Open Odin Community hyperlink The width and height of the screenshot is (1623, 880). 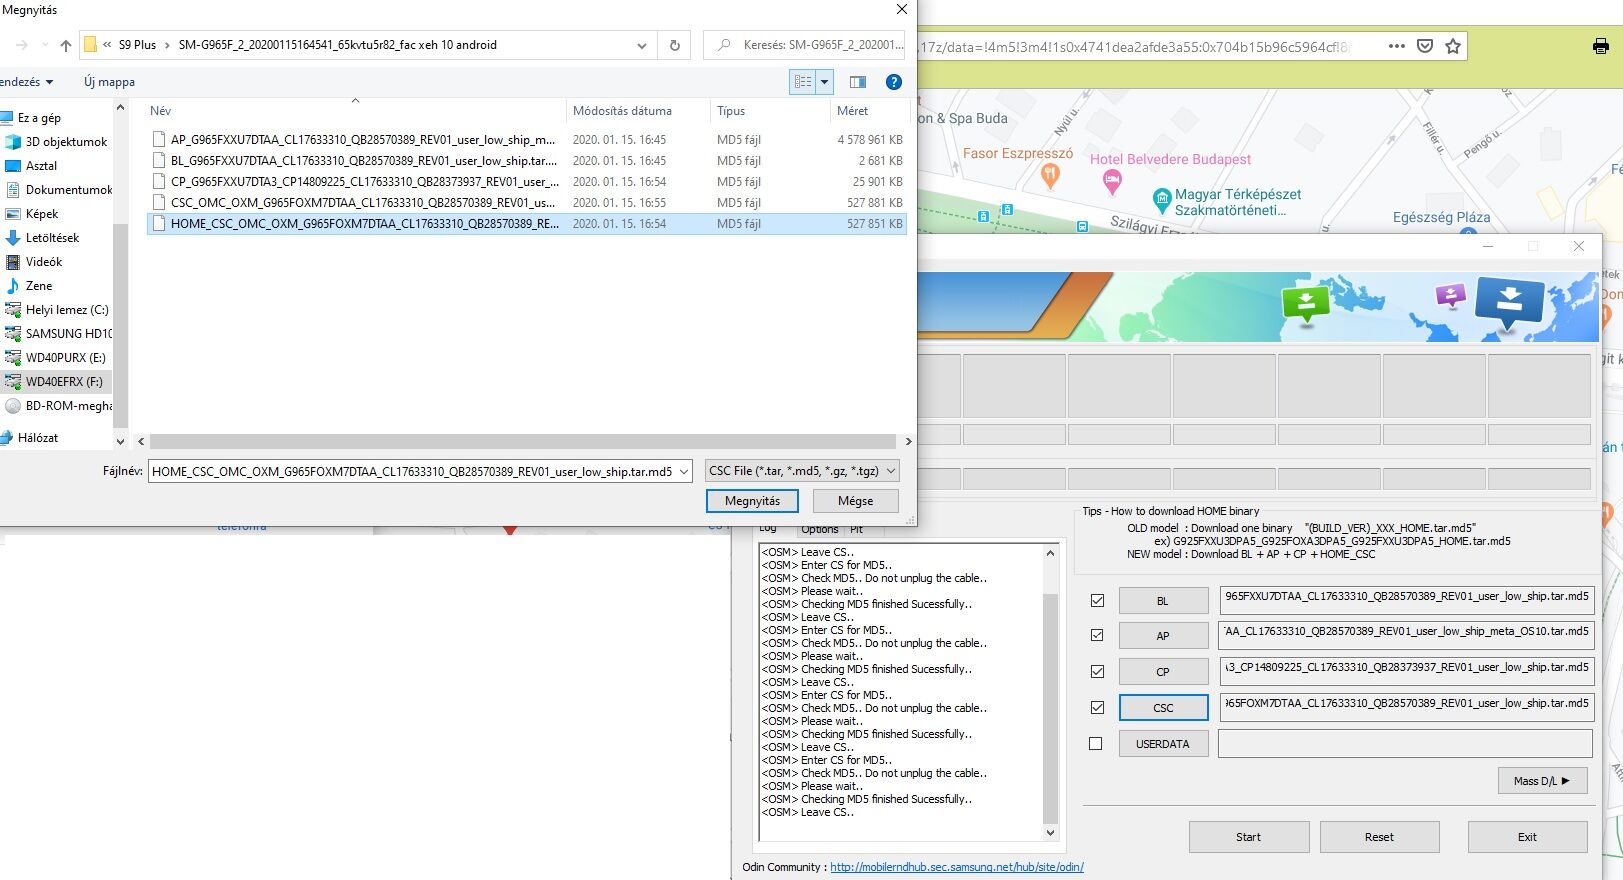(x=957, y=867)
